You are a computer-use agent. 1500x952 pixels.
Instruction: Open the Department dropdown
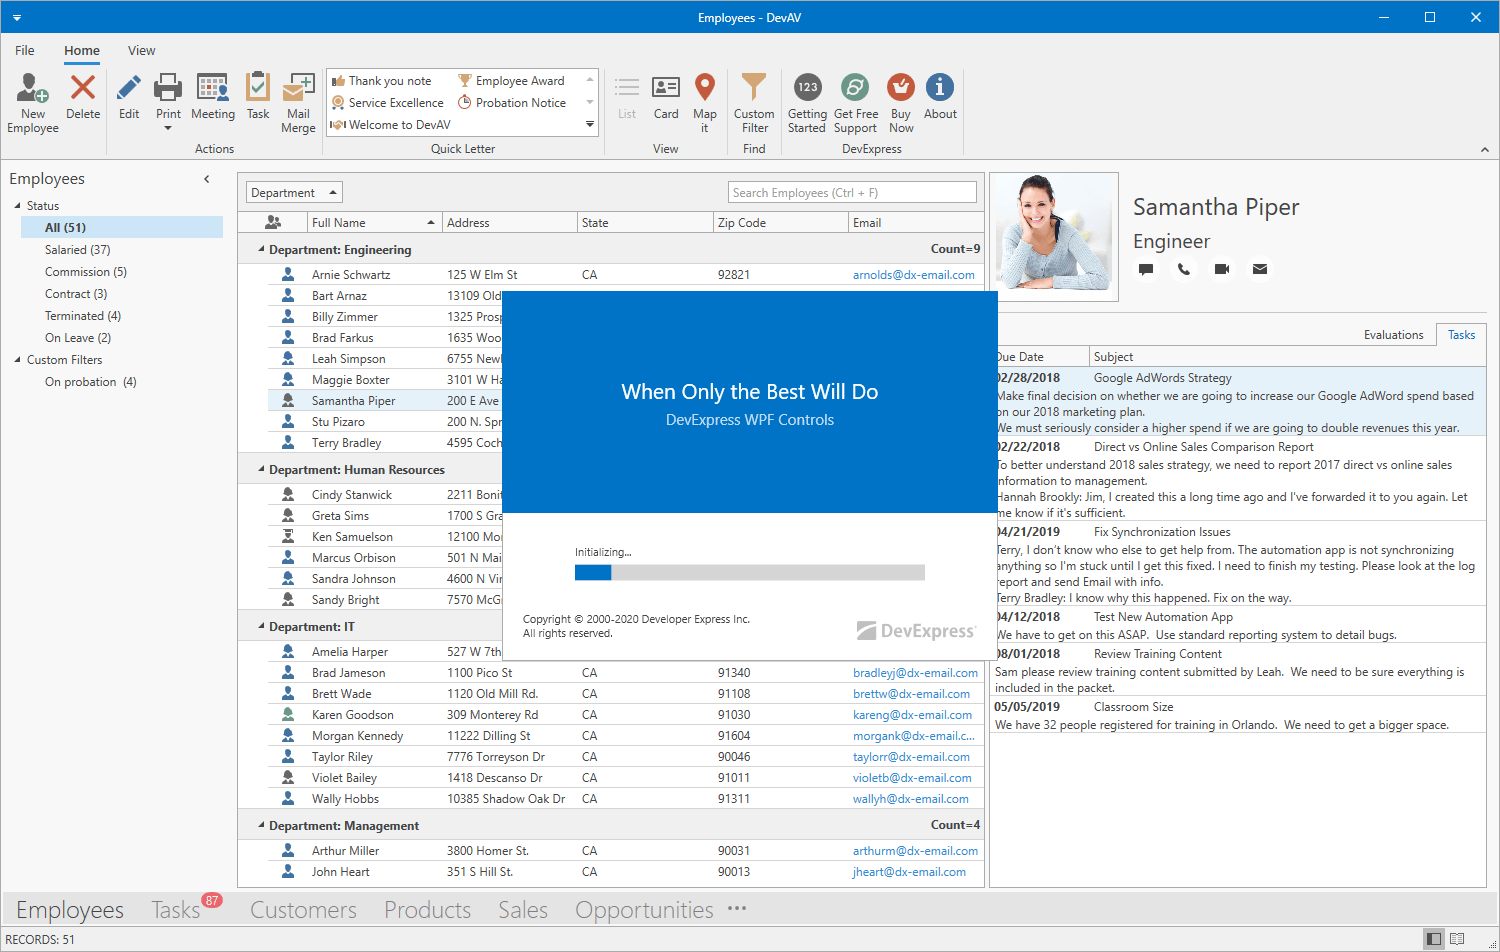(x=294, y=192)
